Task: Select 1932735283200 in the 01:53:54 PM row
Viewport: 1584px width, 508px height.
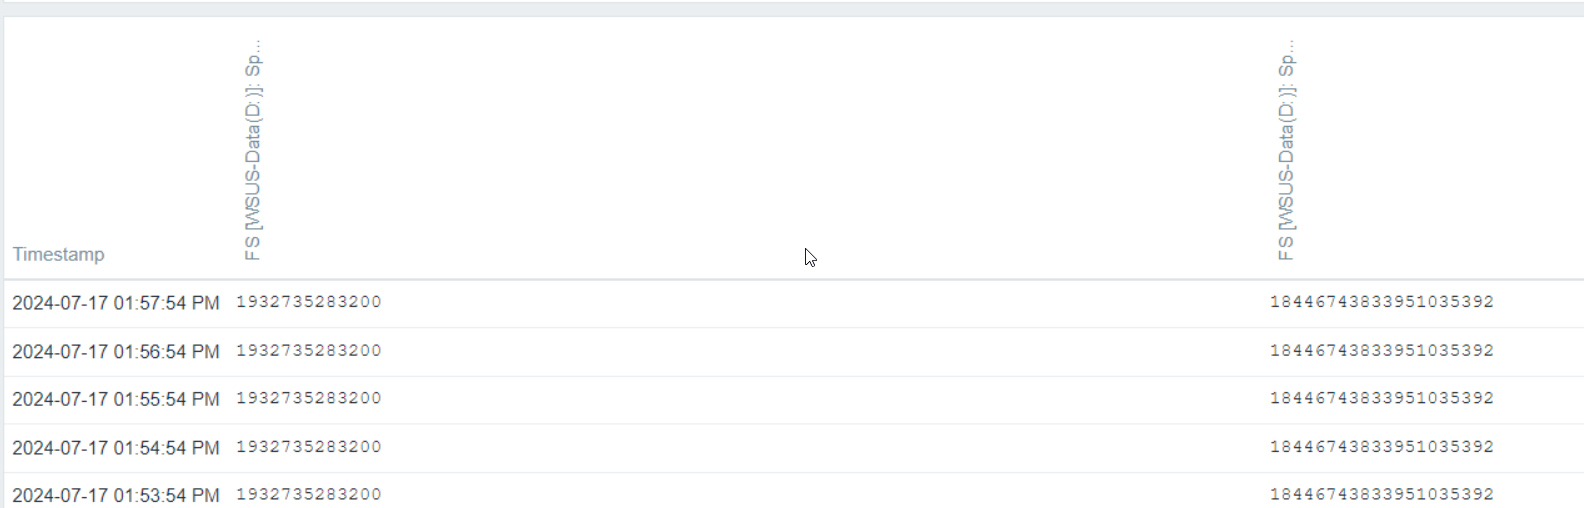Action: click(x=309, y=494)
